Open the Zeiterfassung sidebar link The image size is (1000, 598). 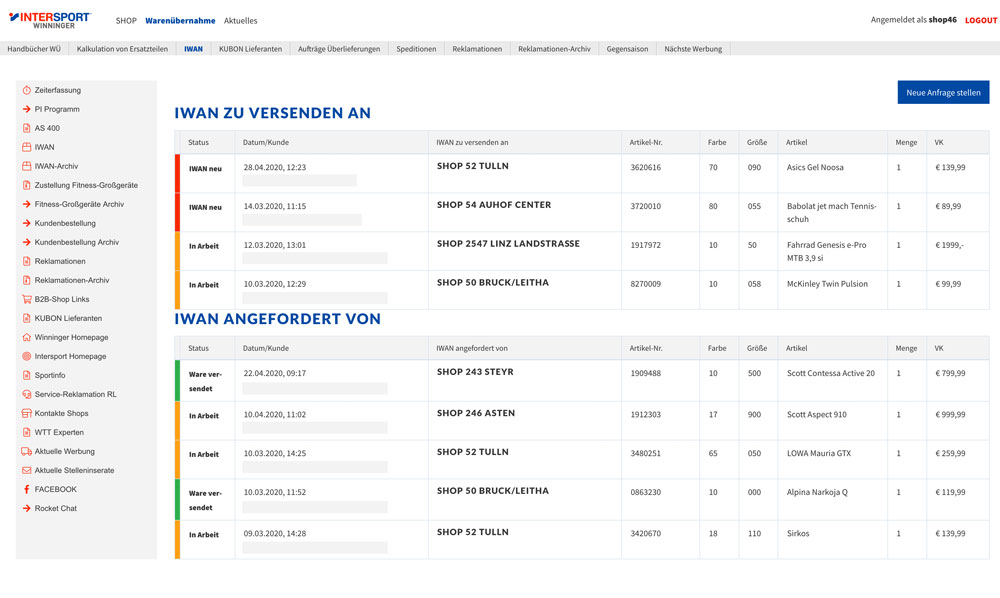click(x=57, y=91)
